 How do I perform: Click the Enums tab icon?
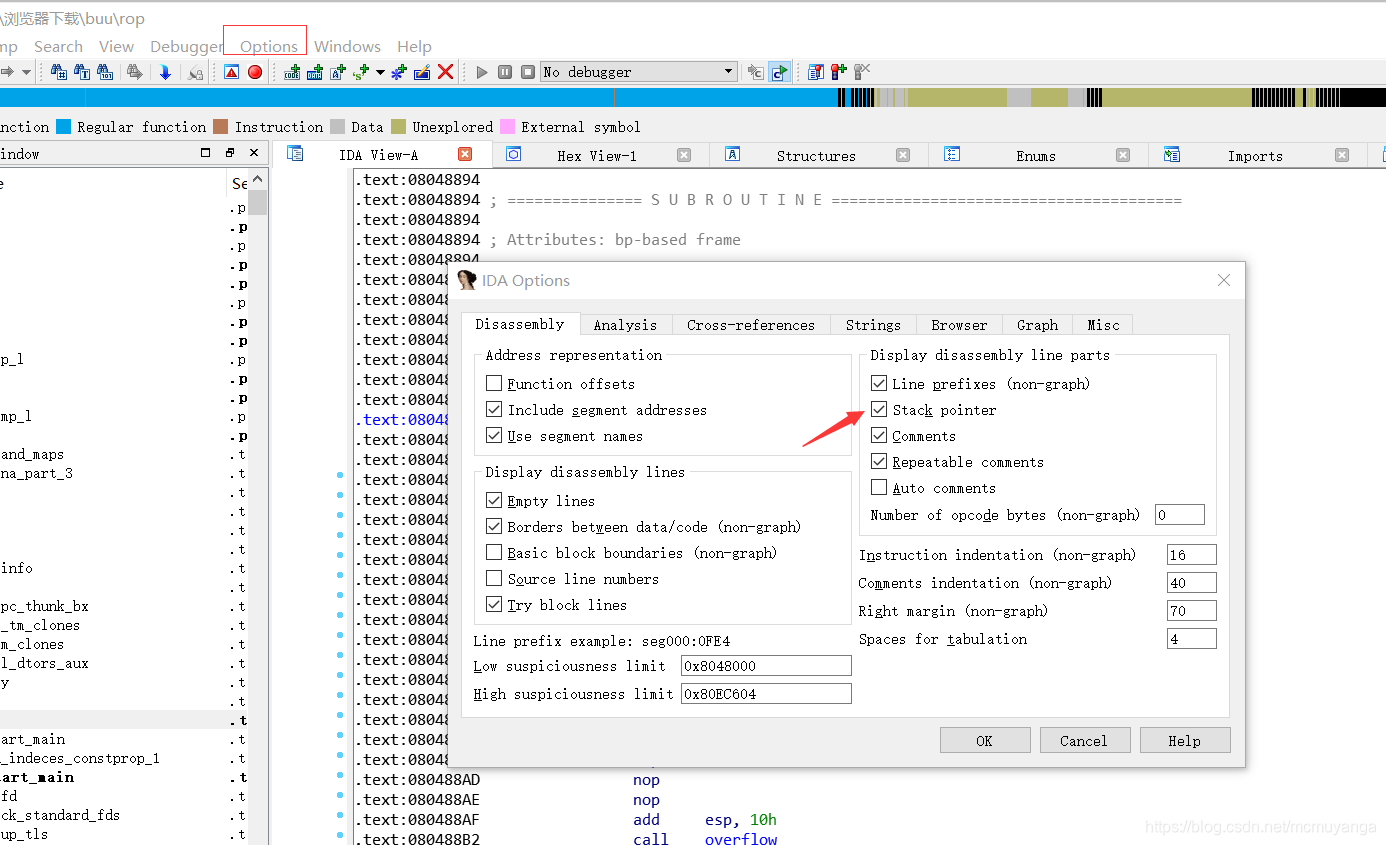coord(952,153)
